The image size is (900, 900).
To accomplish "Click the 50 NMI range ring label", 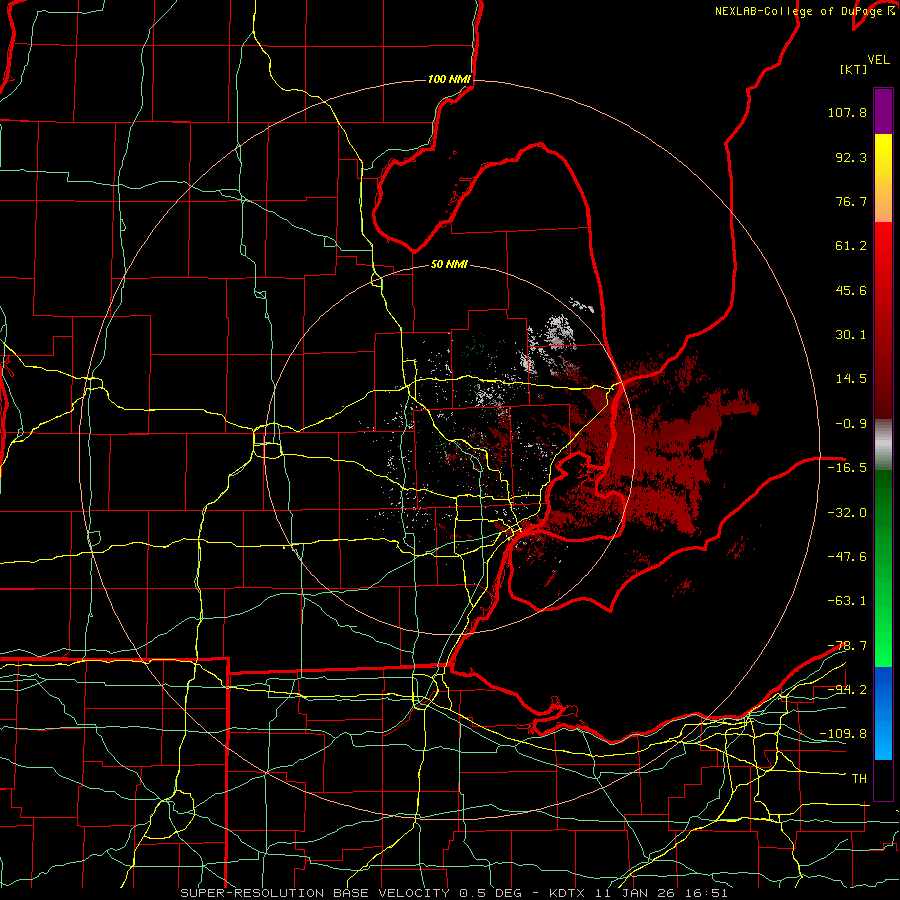I will 449,265.
